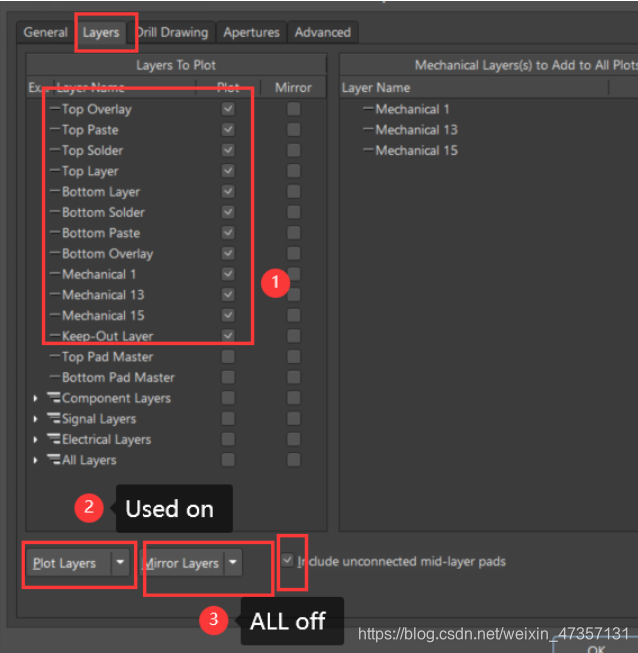Open the Advanced tab
This screenshot has height=653, width=638.
[x=323, y=32]
